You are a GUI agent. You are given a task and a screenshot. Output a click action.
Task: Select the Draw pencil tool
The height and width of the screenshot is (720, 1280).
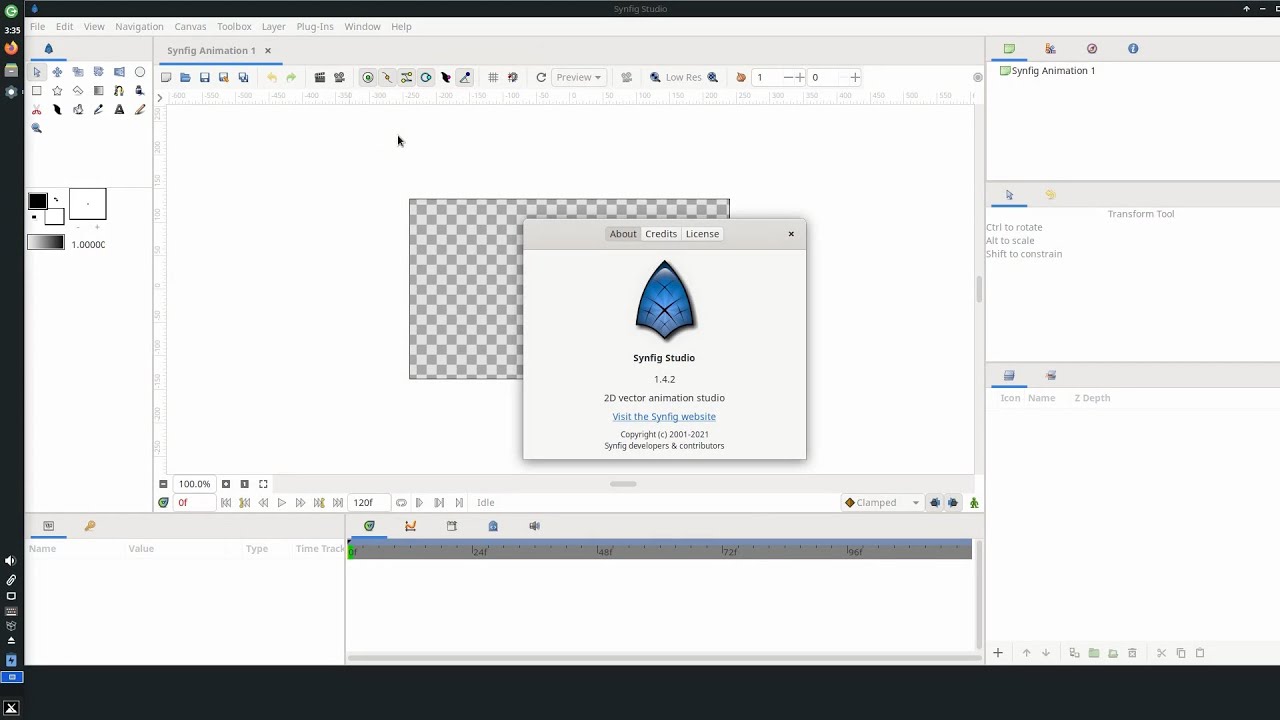pos(140,110)
